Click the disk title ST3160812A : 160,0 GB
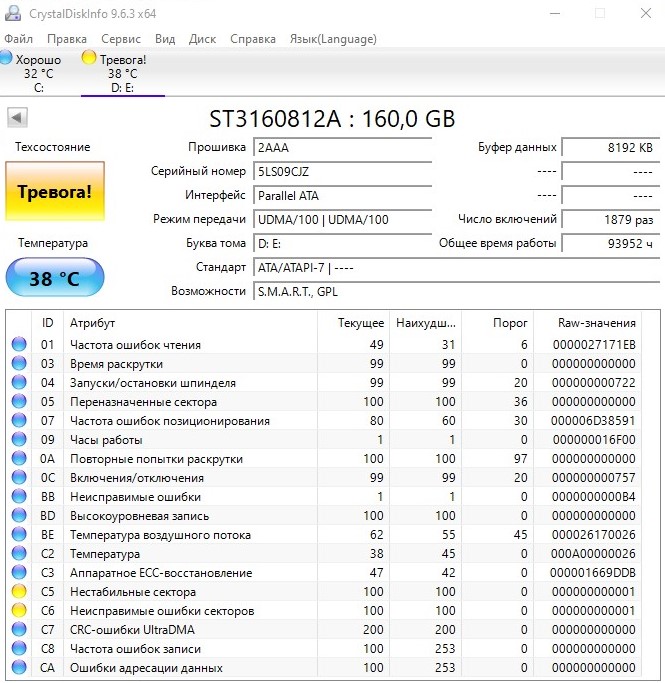 (332, 118)
